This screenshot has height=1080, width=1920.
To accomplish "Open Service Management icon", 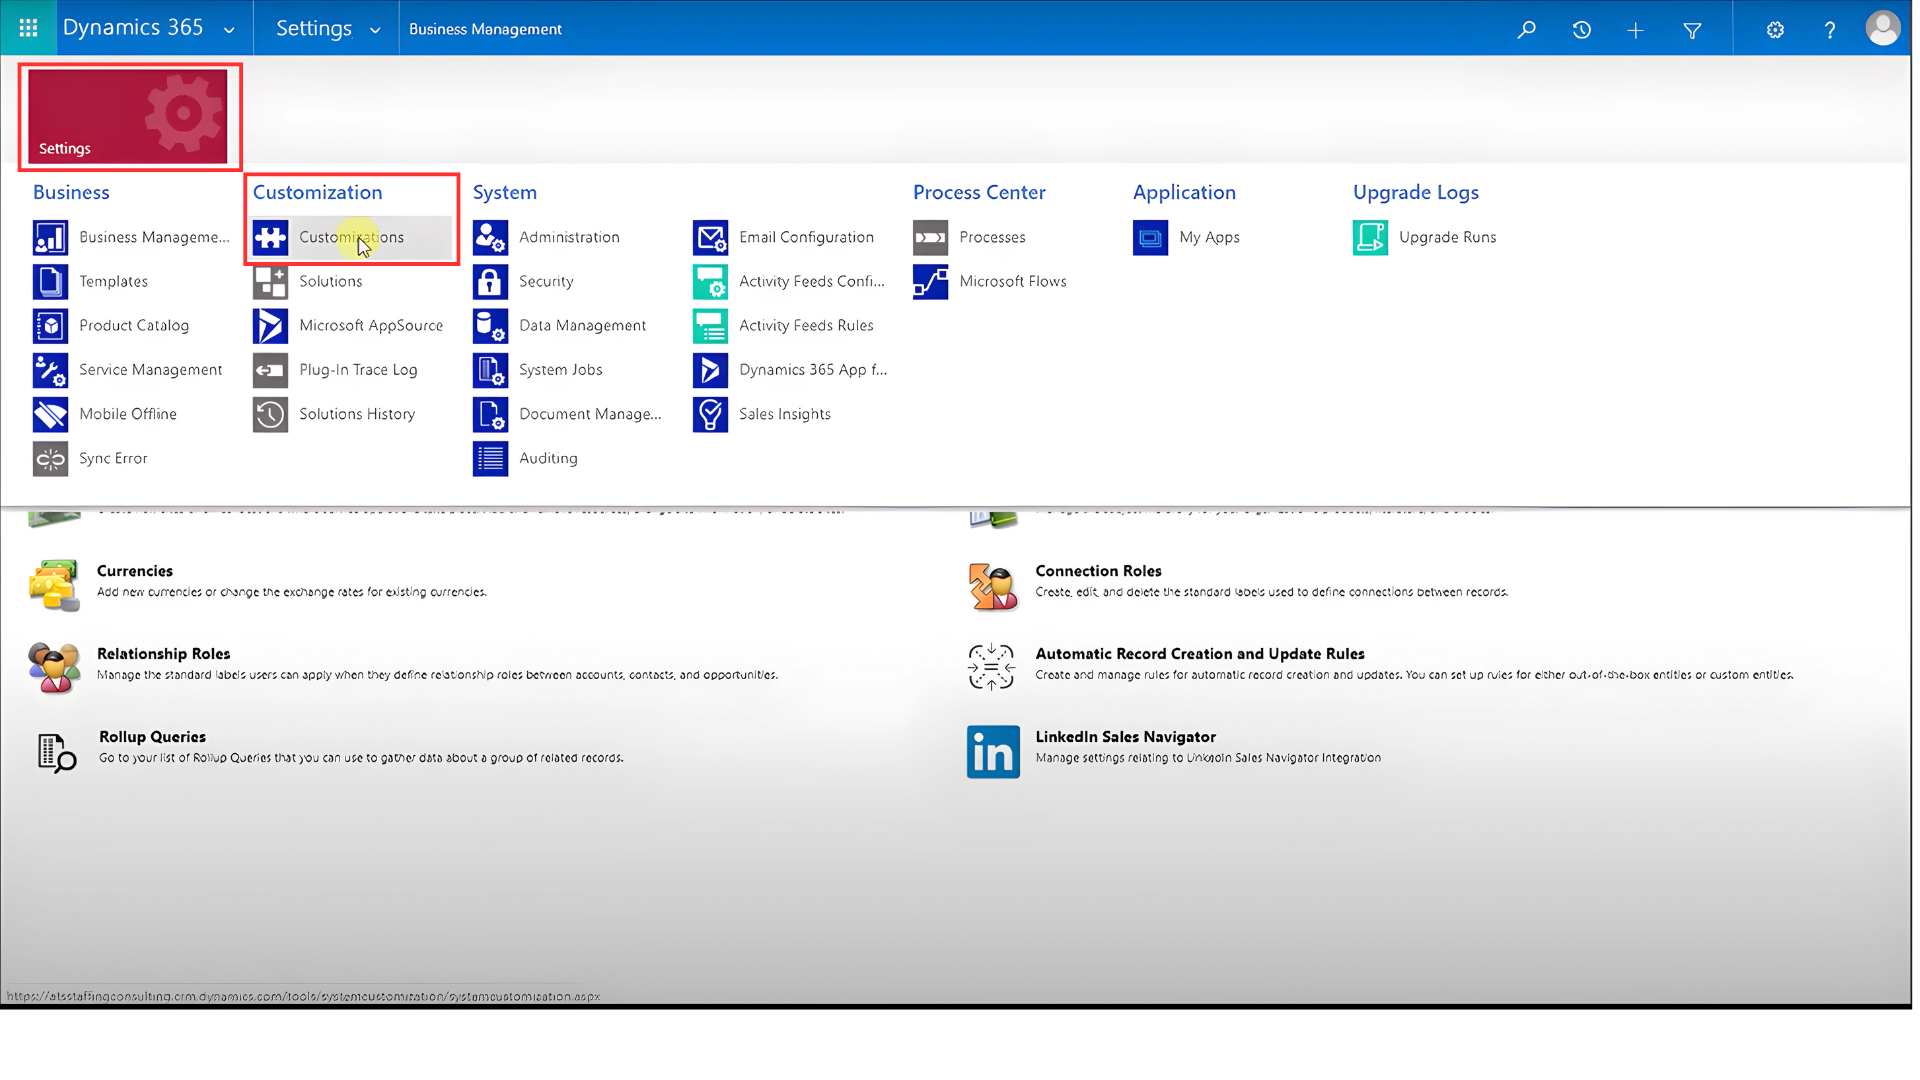I will (x=50, y=370).
